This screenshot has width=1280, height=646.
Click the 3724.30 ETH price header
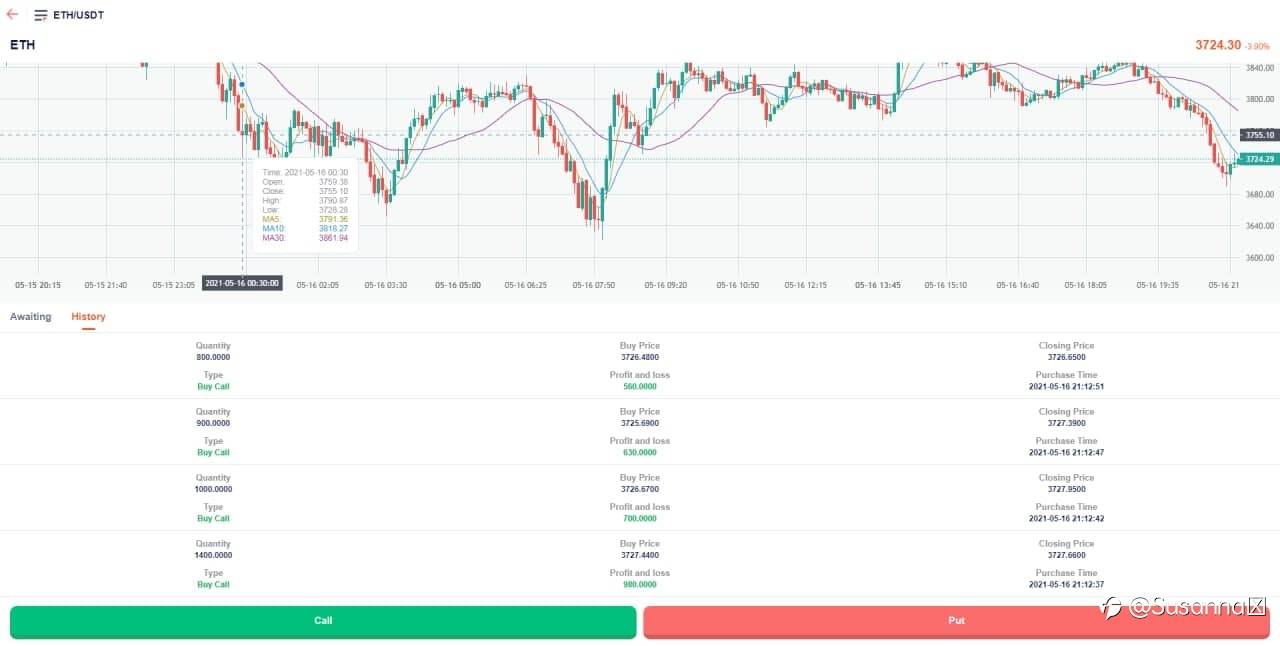click(x=1217, y=45)
